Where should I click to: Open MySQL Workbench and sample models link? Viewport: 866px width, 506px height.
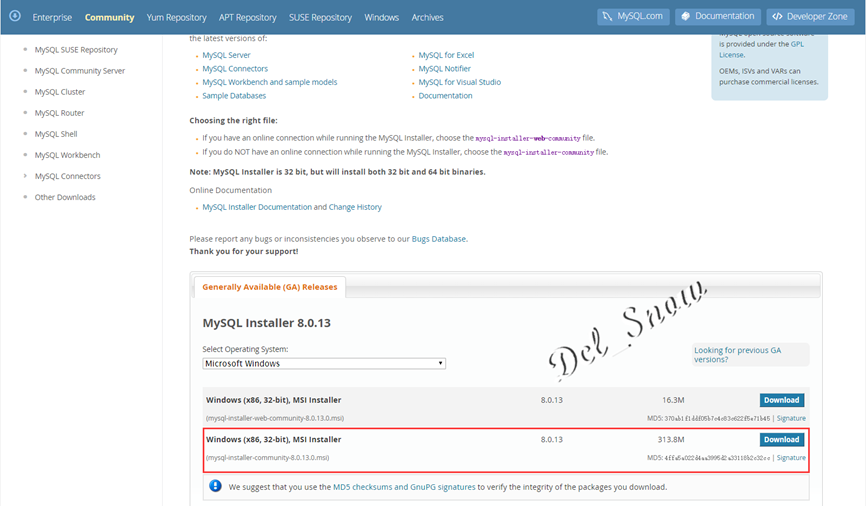click(x=270, y=82)
